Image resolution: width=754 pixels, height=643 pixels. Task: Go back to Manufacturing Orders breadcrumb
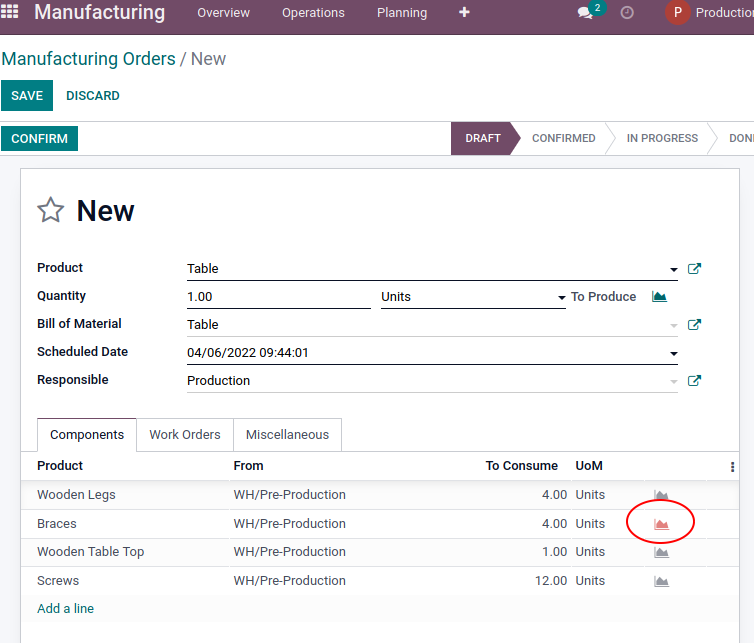[88, 59]
